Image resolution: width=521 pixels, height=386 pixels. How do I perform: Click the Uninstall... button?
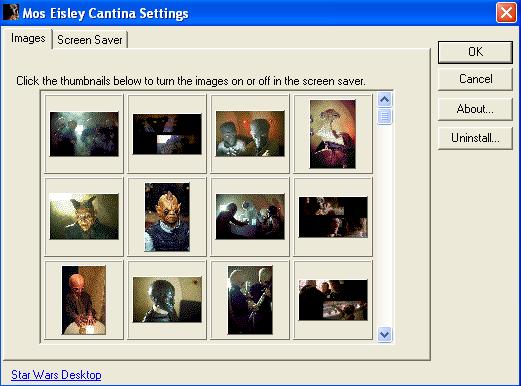pos(475,138)
